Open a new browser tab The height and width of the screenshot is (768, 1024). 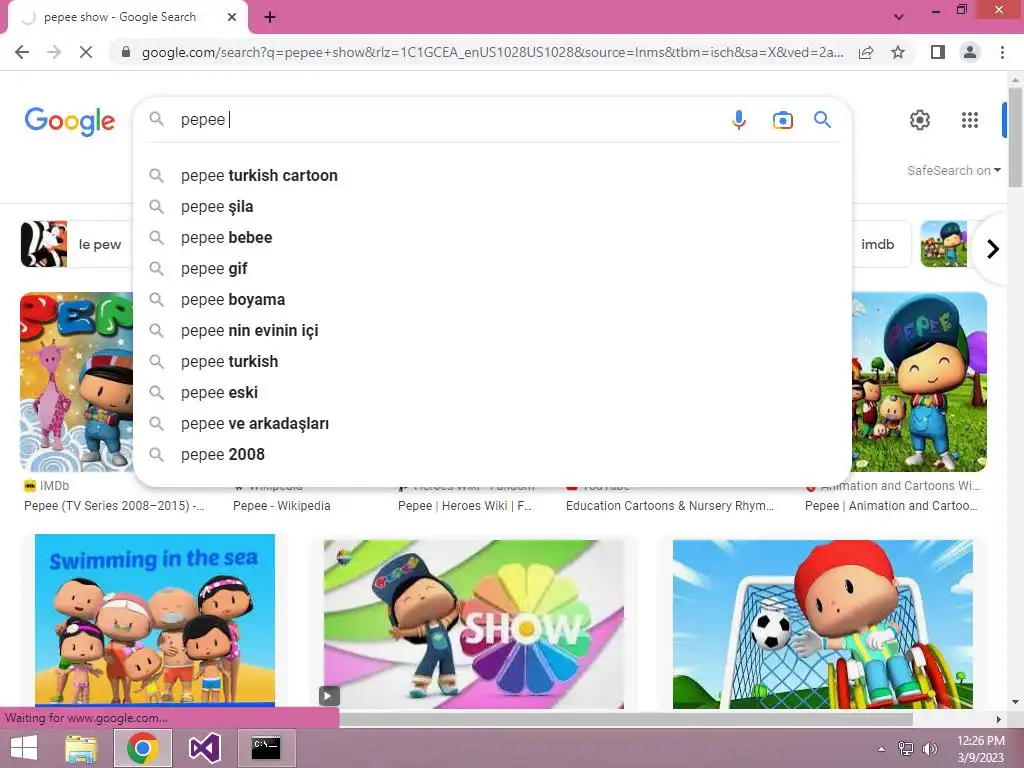point(270,18)
